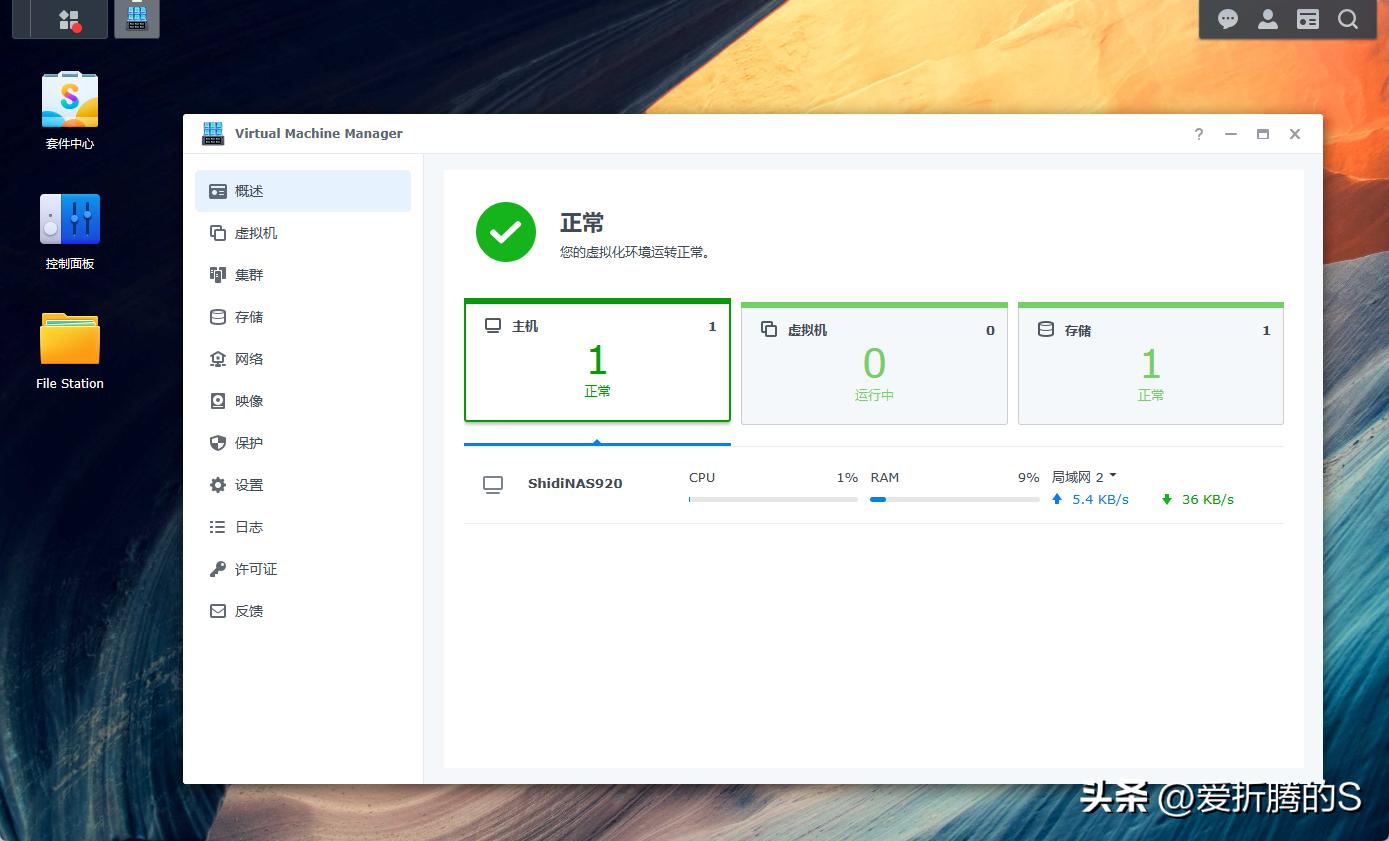Open the 局域网 2 network dropdown
This screenshot has height=841, width=1389.
tap(1085, 477)
